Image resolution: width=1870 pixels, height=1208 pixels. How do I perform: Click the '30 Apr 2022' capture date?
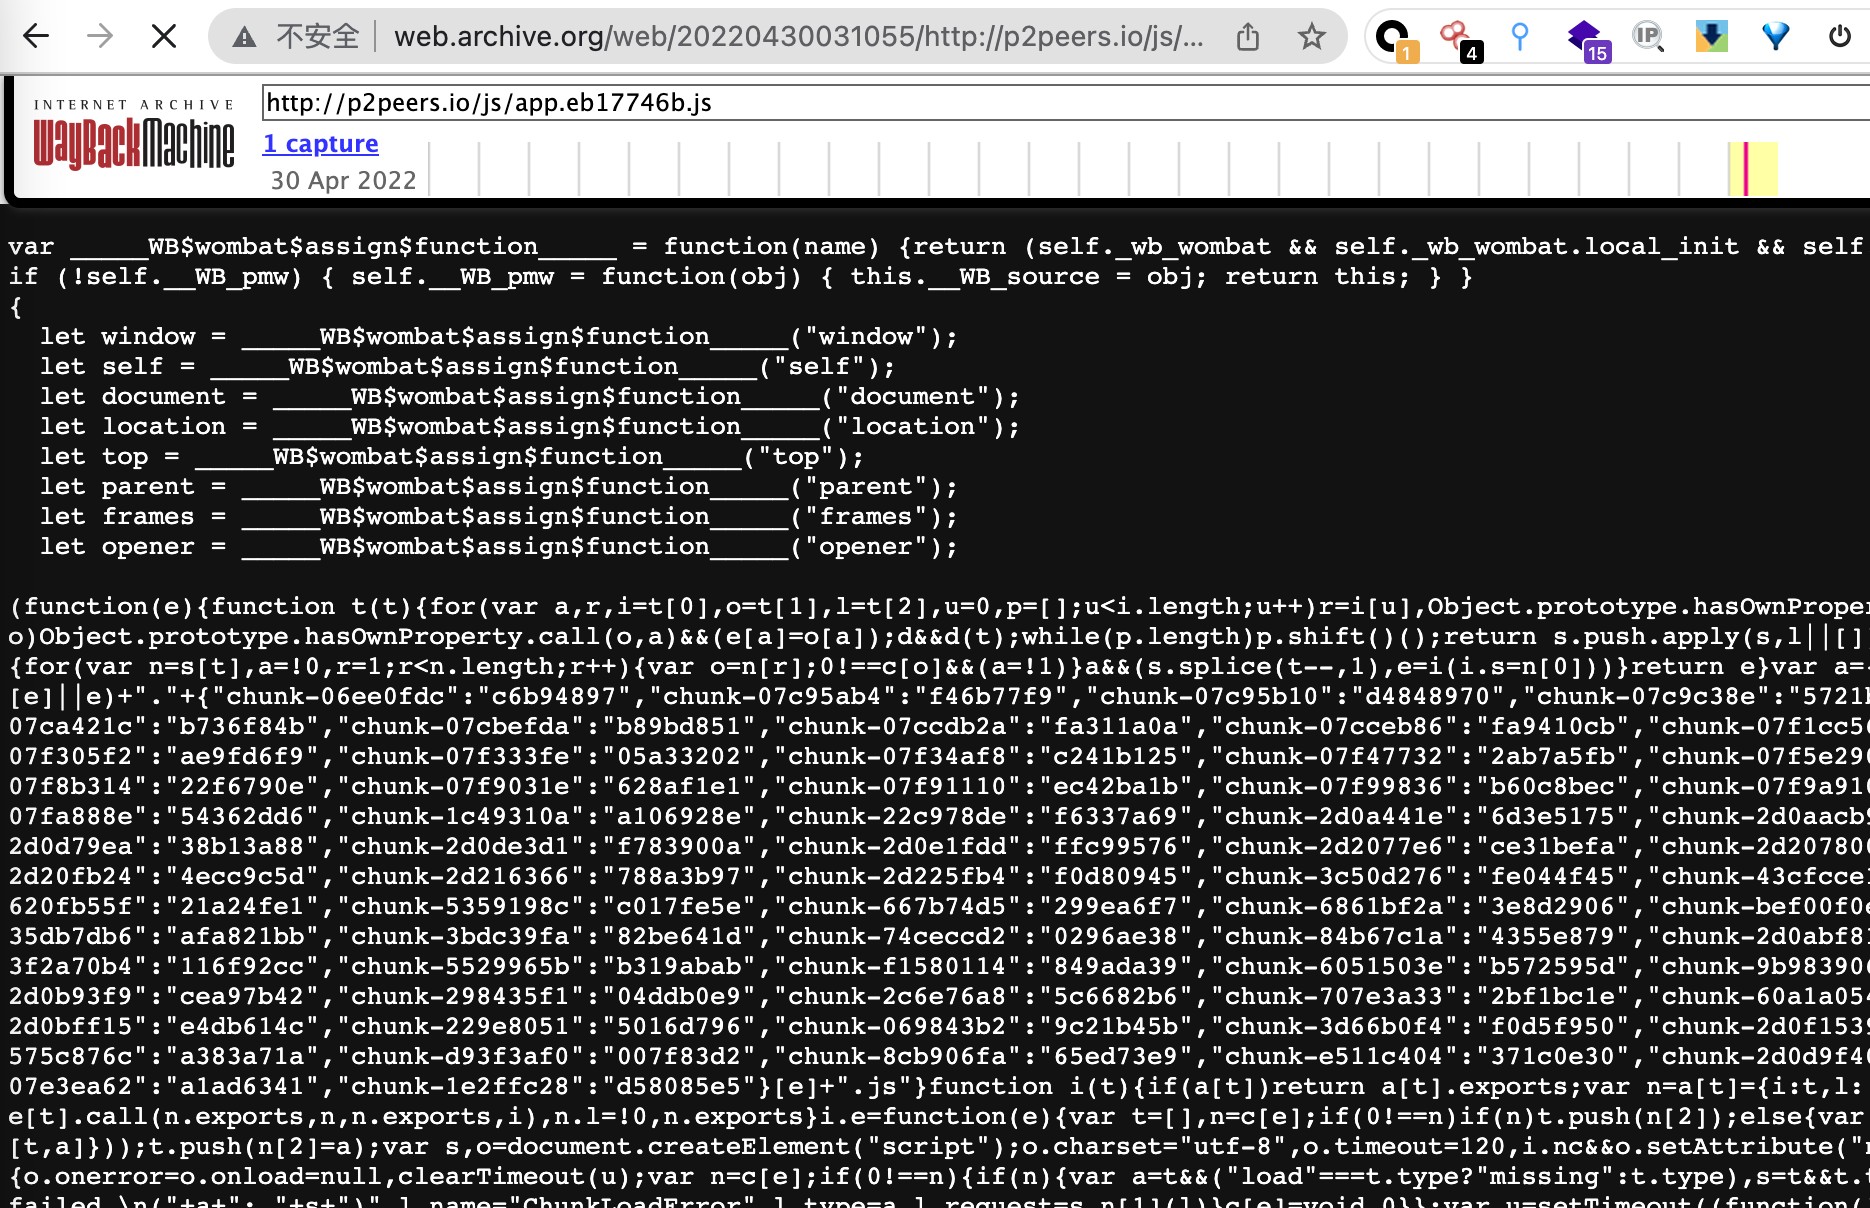click(343, 180)
